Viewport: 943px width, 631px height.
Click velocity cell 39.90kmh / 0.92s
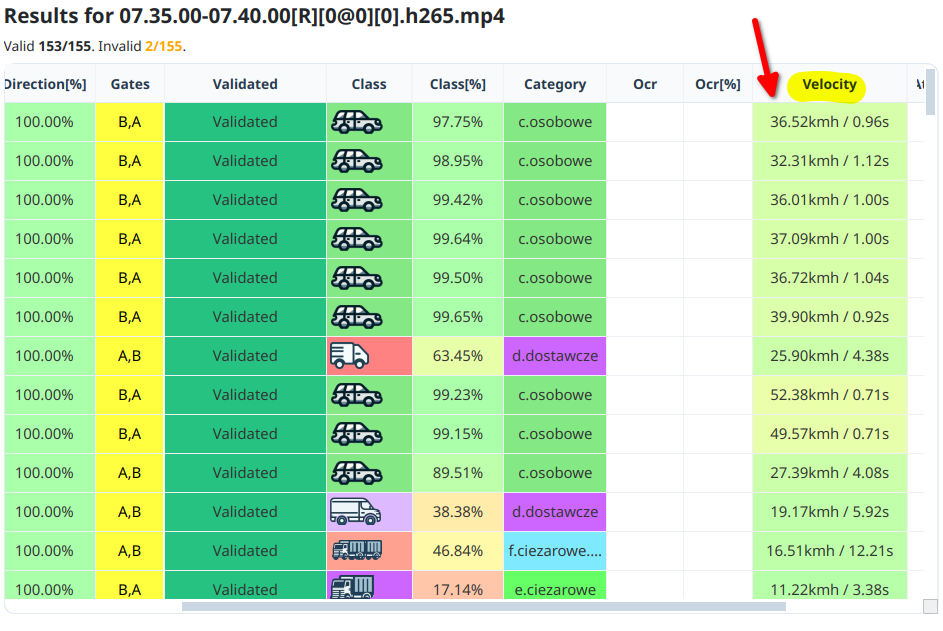(x=830, y=317)
